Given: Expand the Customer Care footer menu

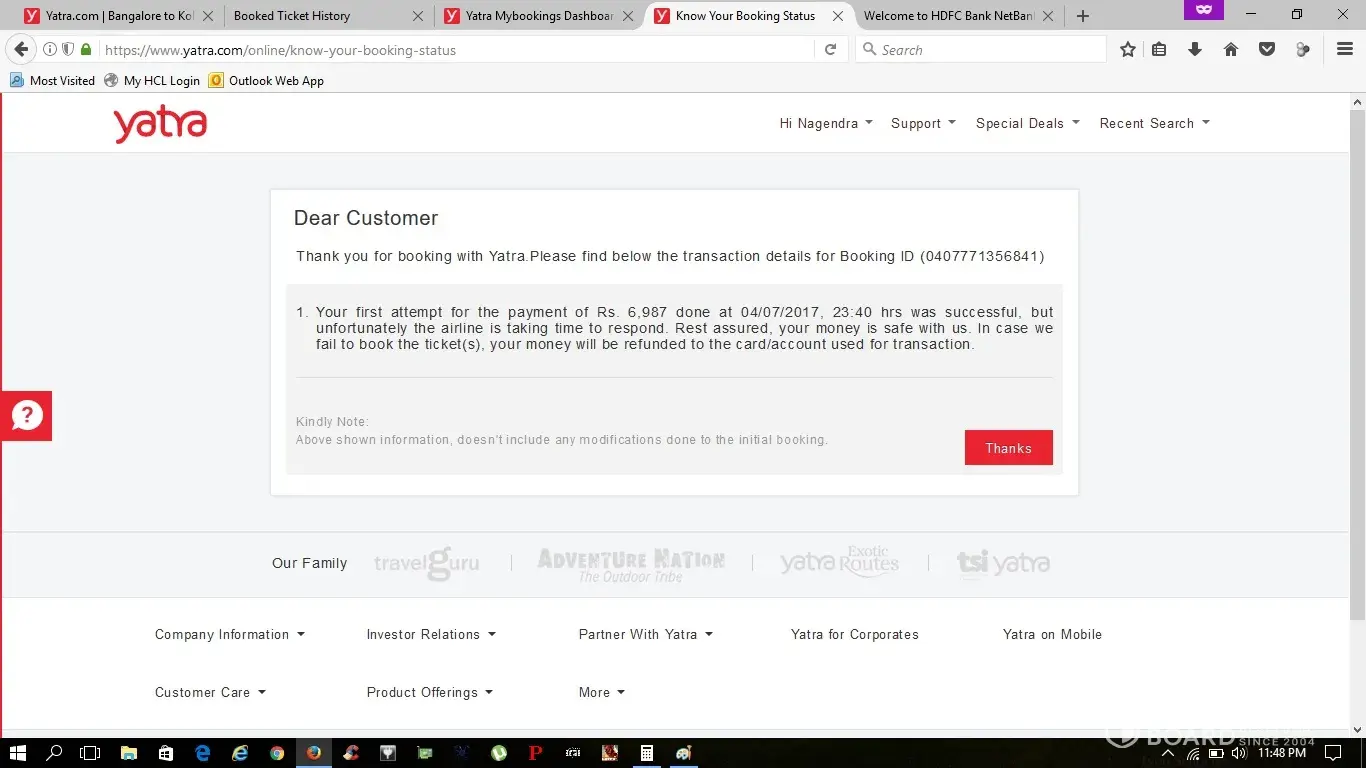Looking at the screenshot, I should [x=210, y=692].
